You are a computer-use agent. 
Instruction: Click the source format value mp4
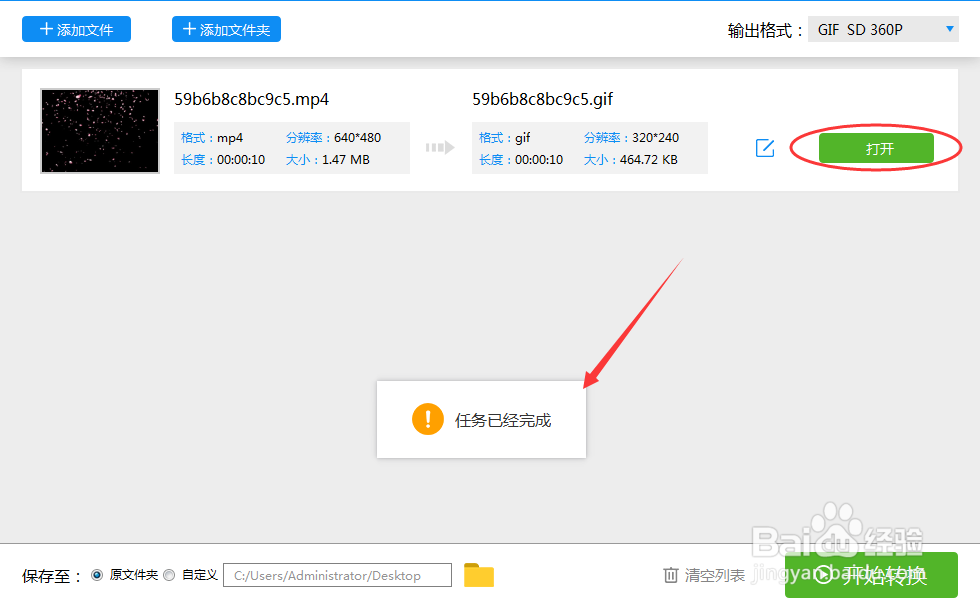230,138
